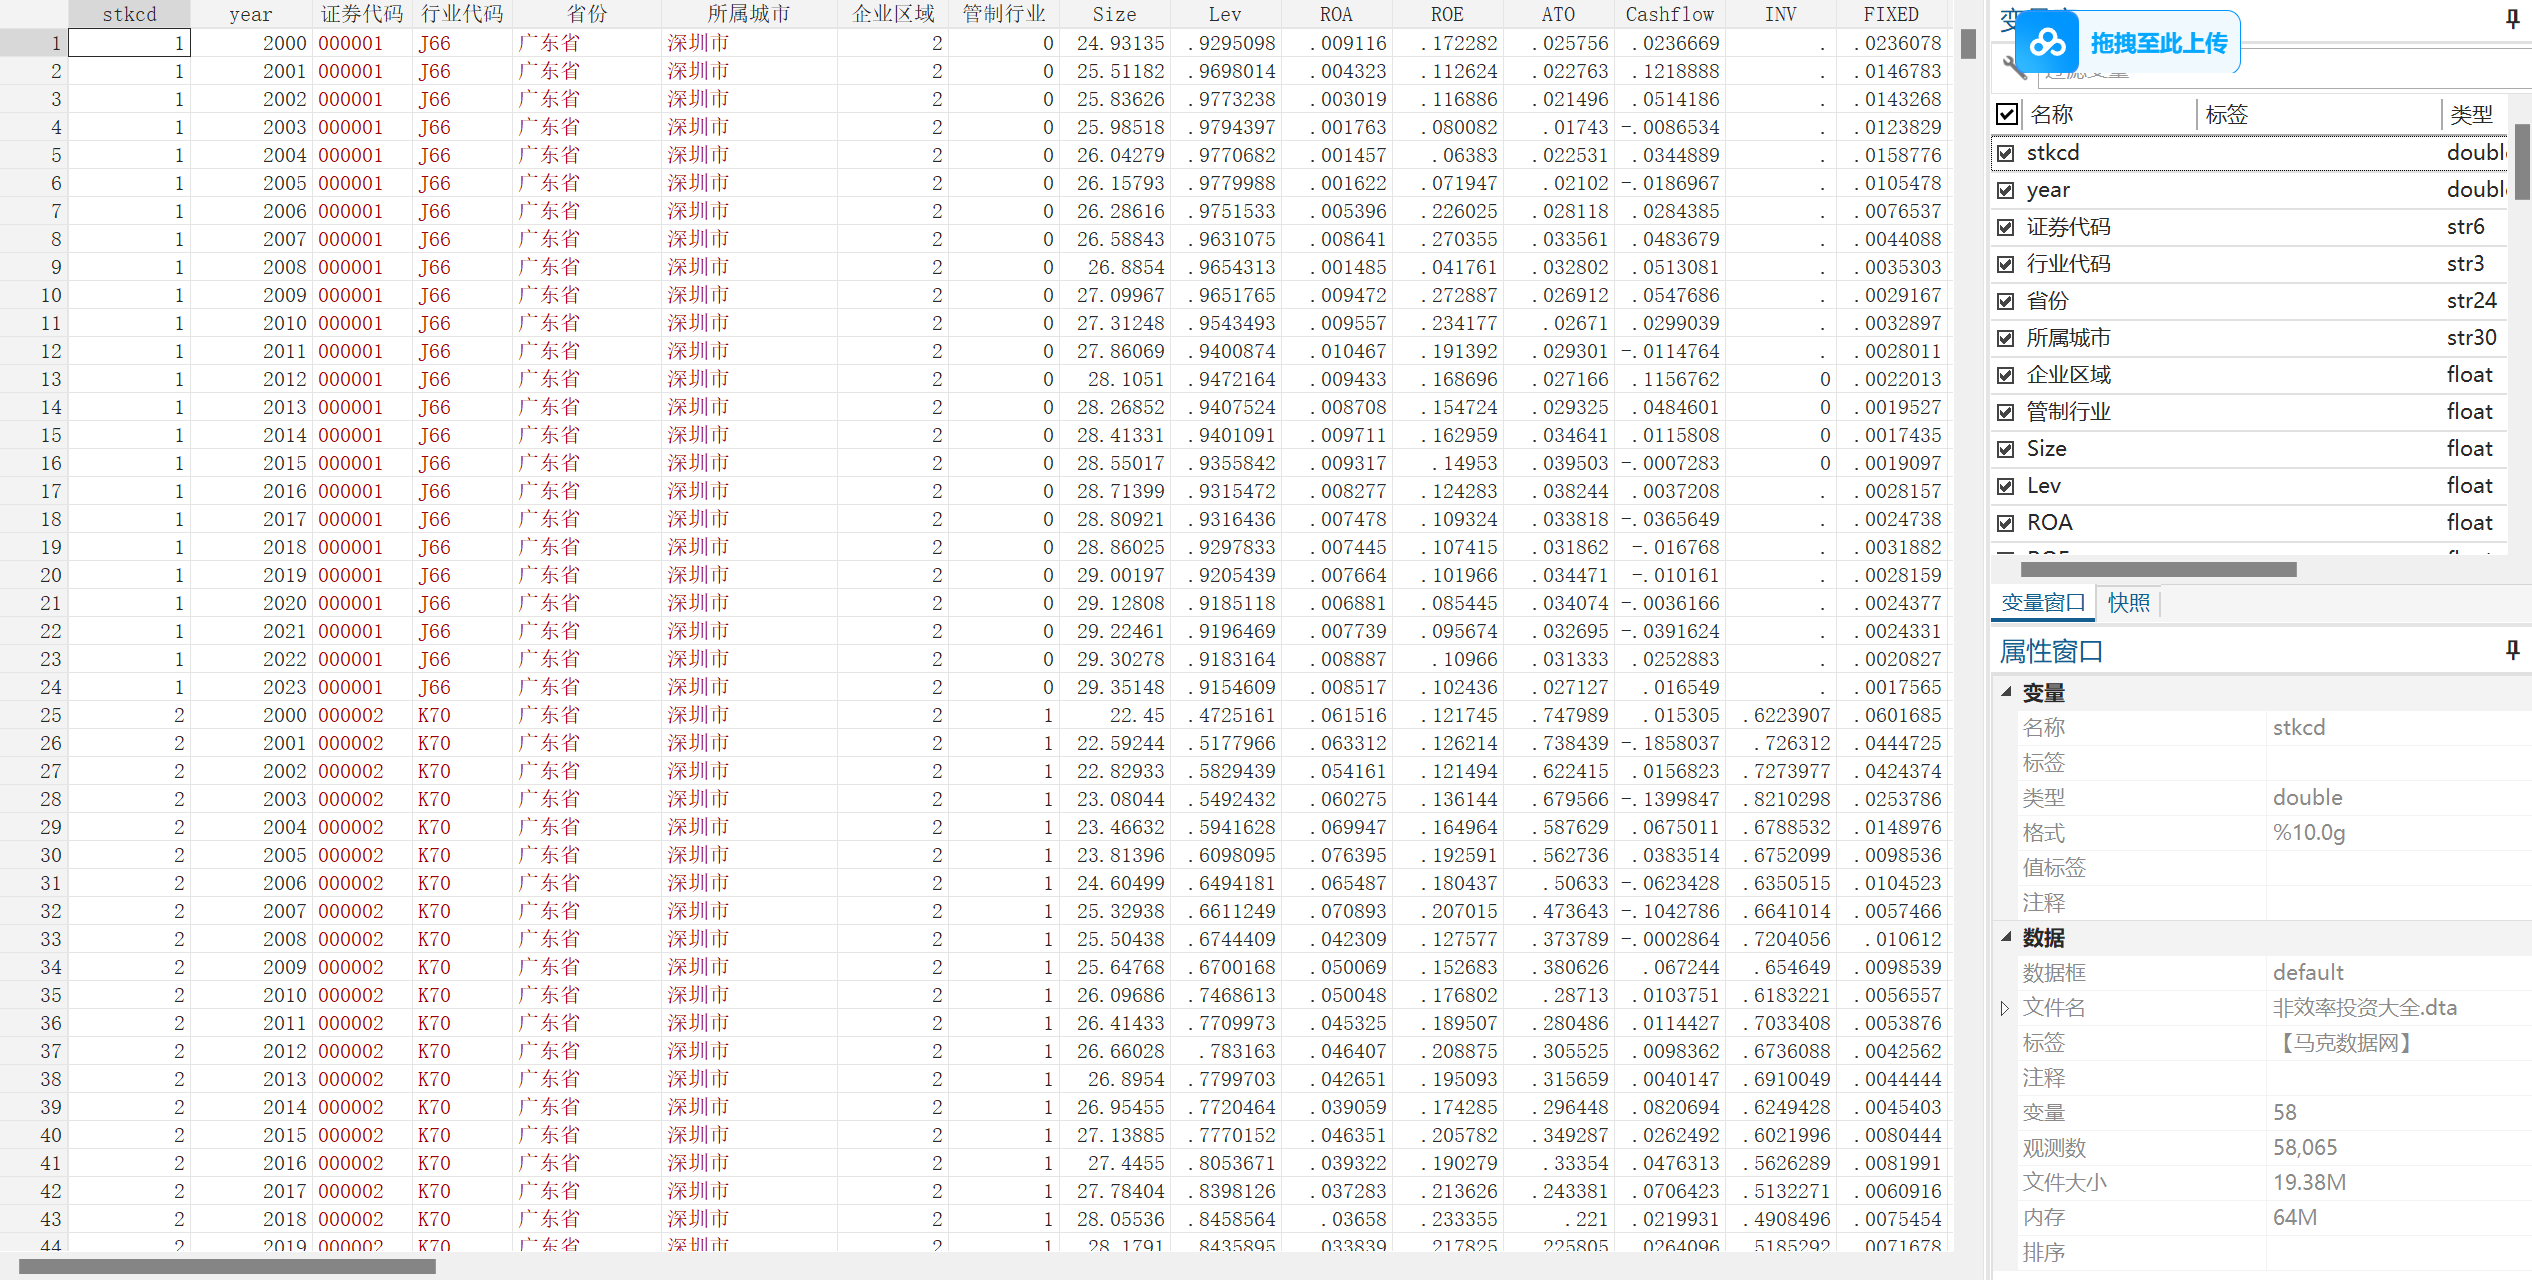Switch to the 变量窗口 tab

click(2042, 603)
